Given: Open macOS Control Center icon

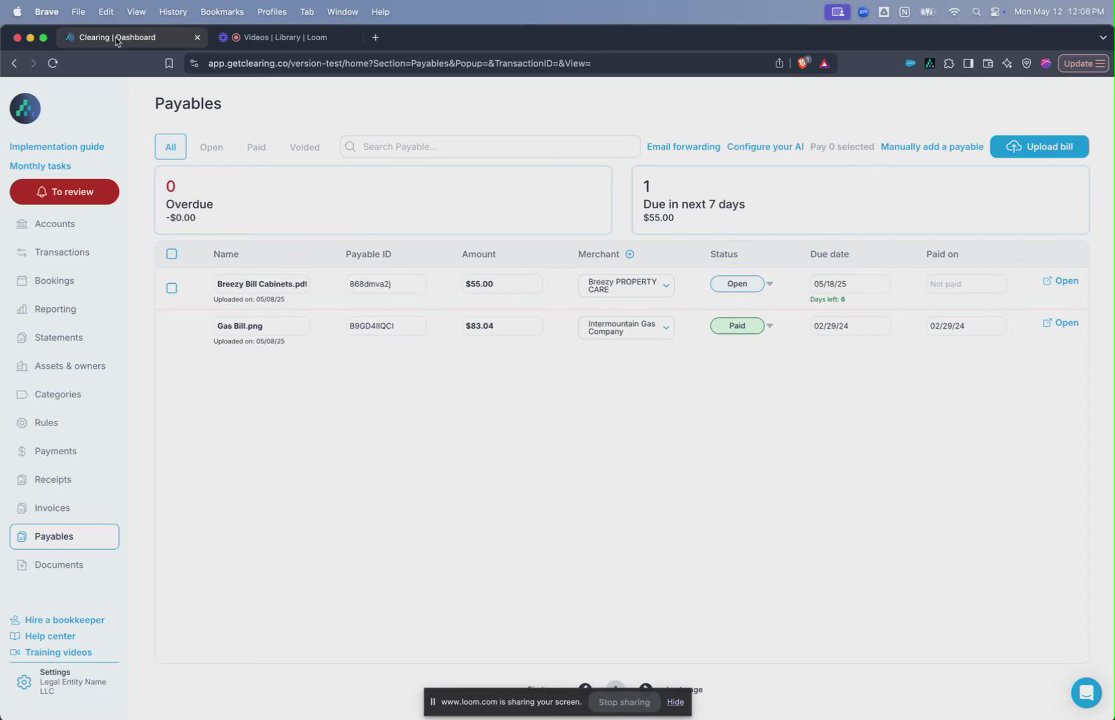Looking at the screenshot, I should [996, 11].
